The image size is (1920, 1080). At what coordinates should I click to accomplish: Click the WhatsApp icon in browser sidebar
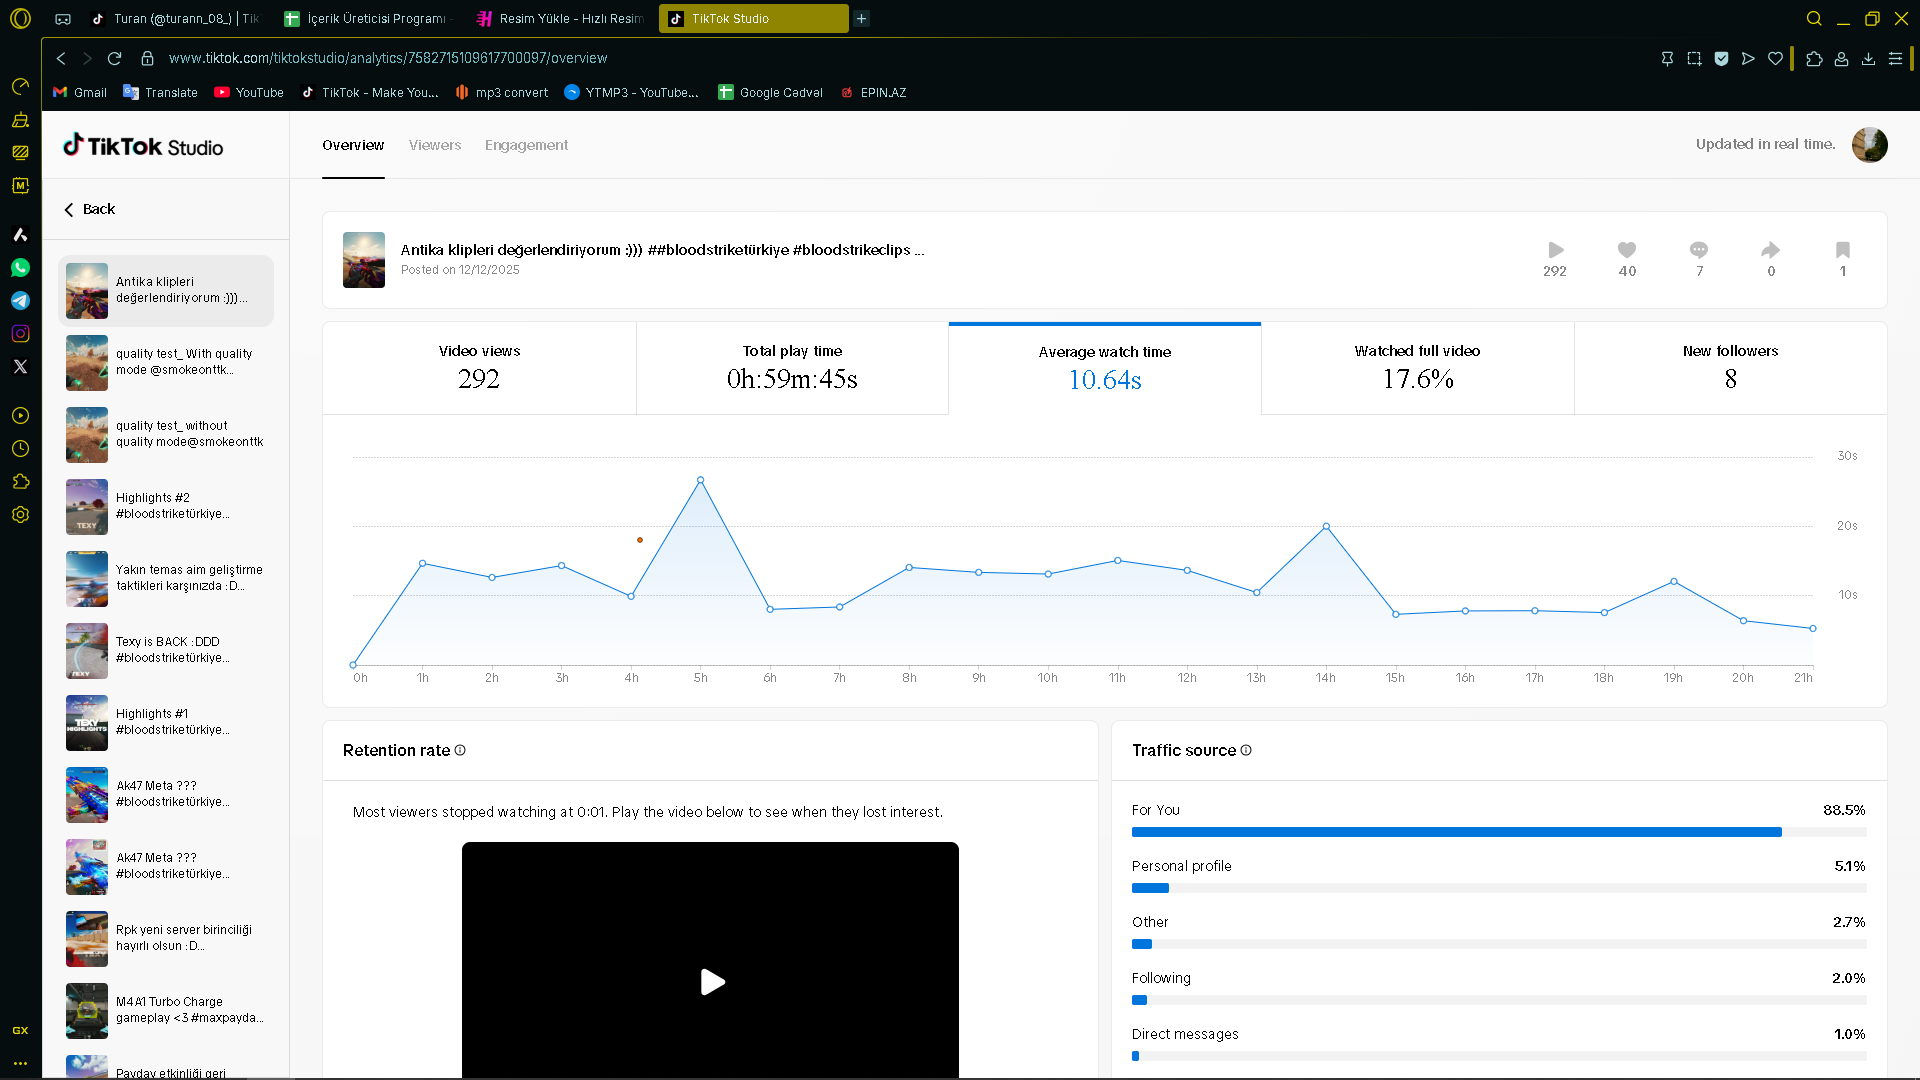coord(20,268)
